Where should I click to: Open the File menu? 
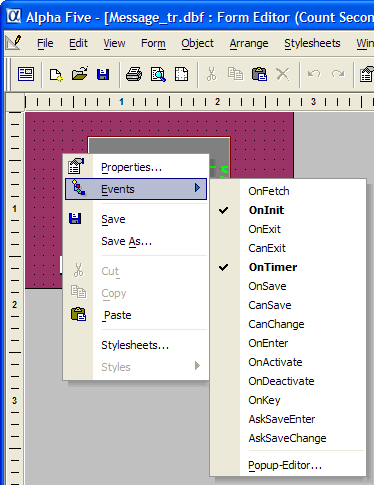point(45,43)
